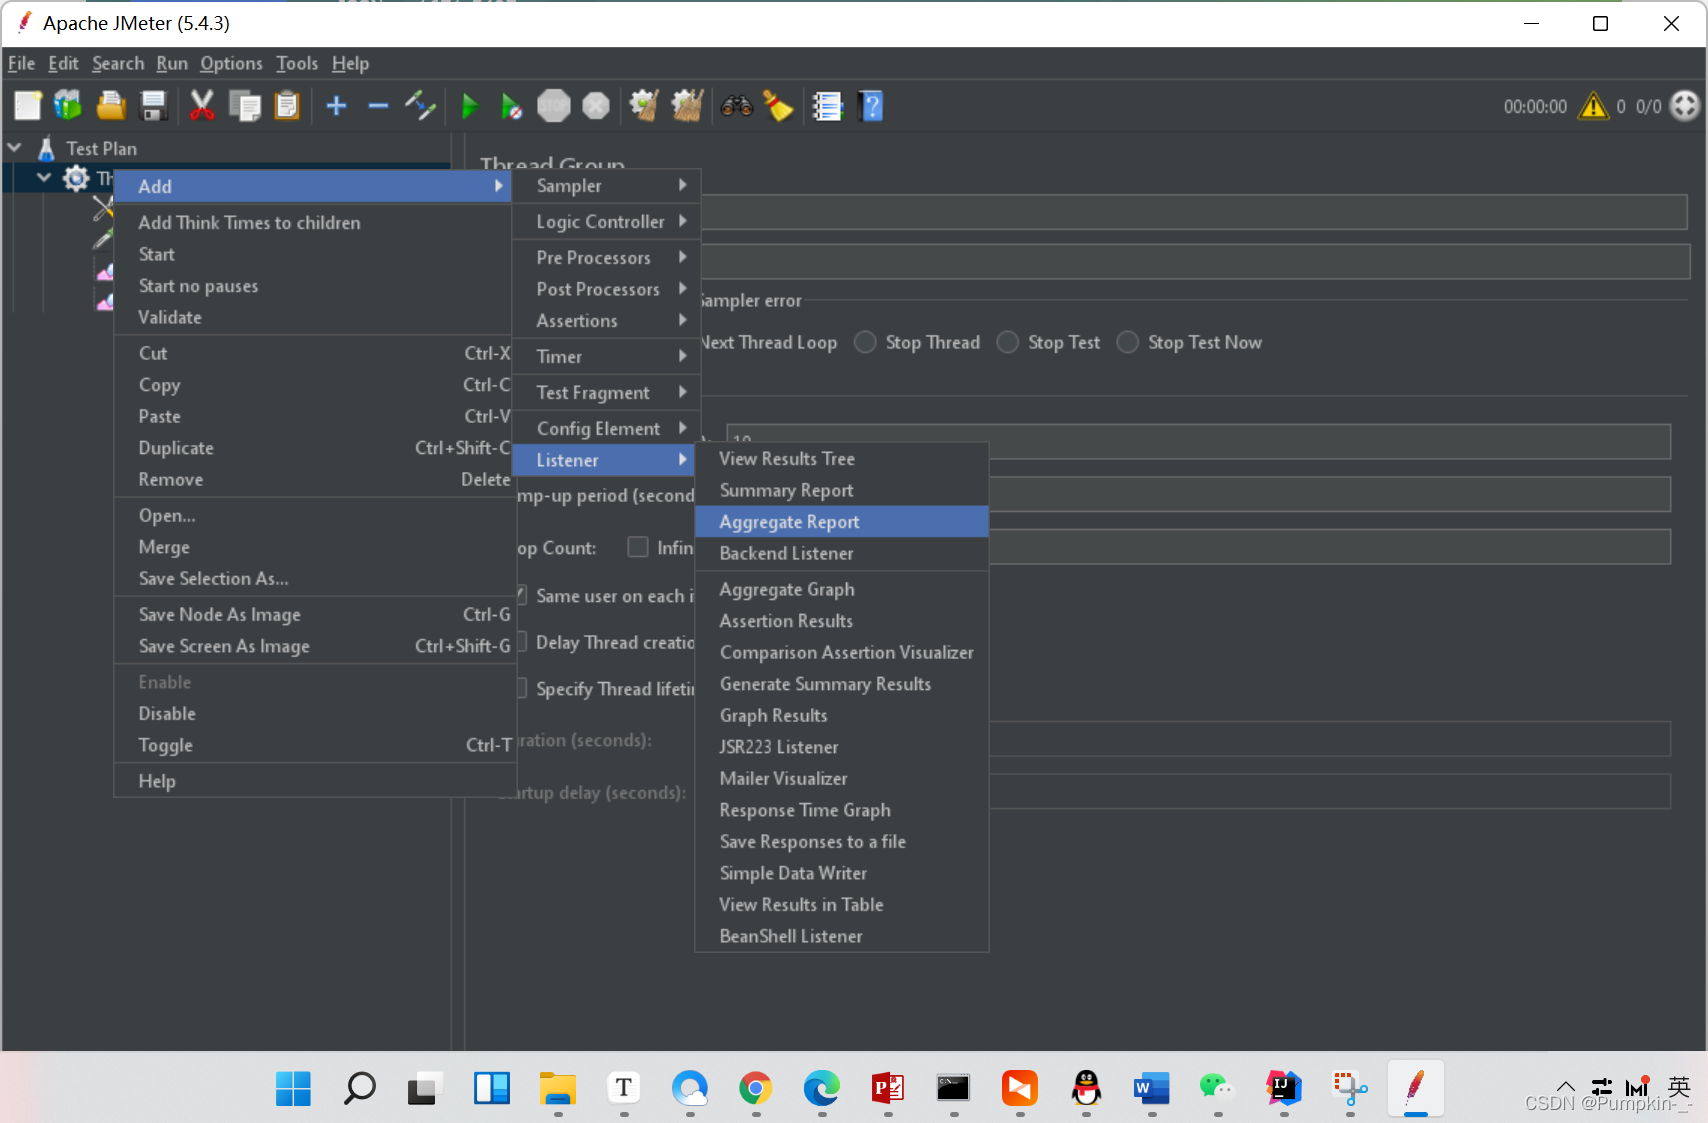
Task: Open WeChat from the taskbar
Action: [1217, 1088]
